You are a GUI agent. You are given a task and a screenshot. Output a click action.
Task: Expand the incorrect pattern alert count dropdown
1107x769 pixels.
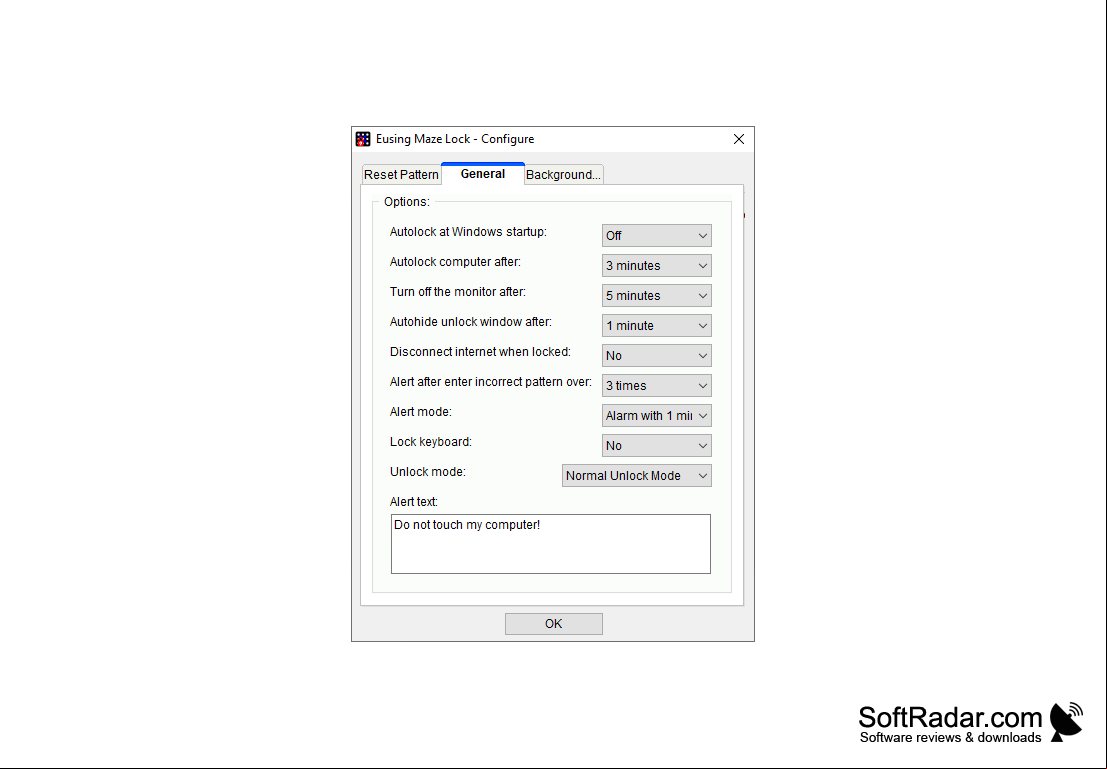[657, 386]
